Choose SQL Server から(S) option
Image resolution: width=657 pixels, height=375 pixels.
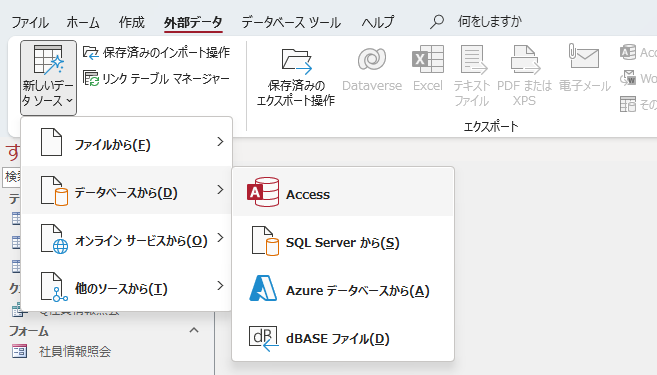pyautogui.click(x=343, y=241)
